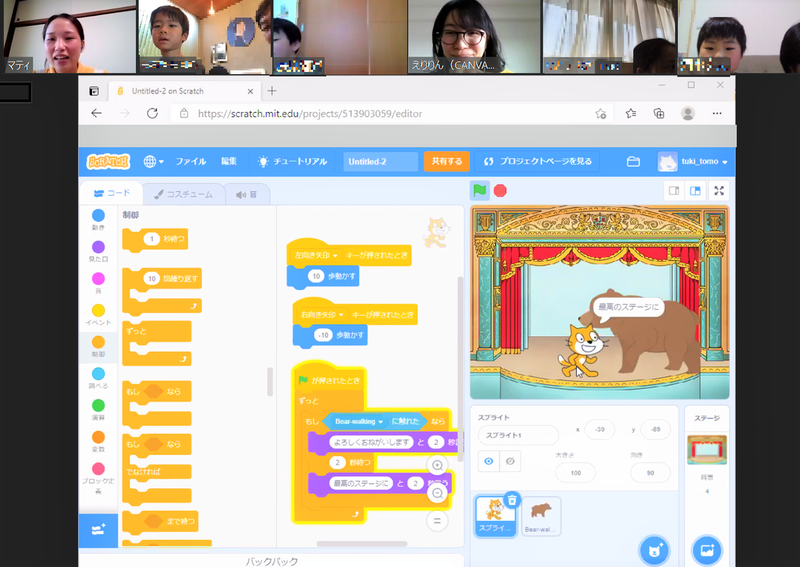Switch to small stage layout
800x567 pixels.
point(674,190)
